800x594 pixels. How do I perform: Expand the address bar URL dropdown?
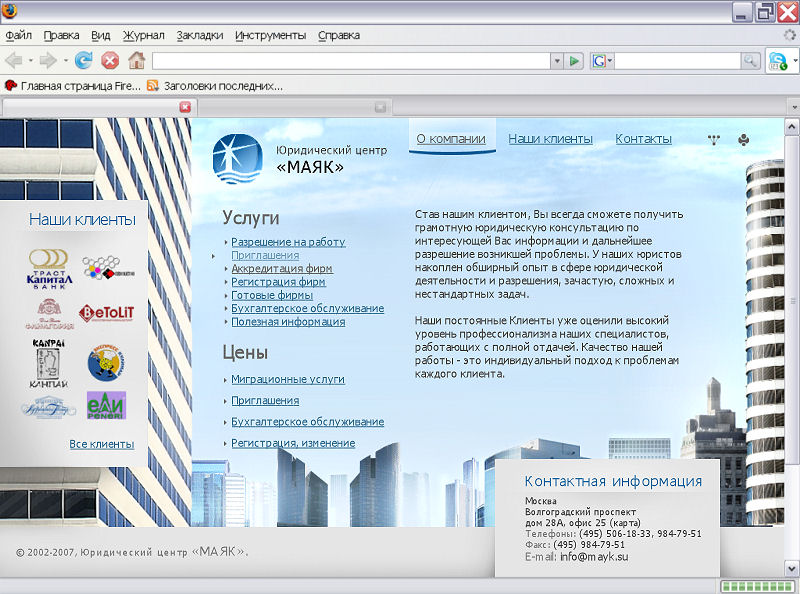tap(557, 61)
